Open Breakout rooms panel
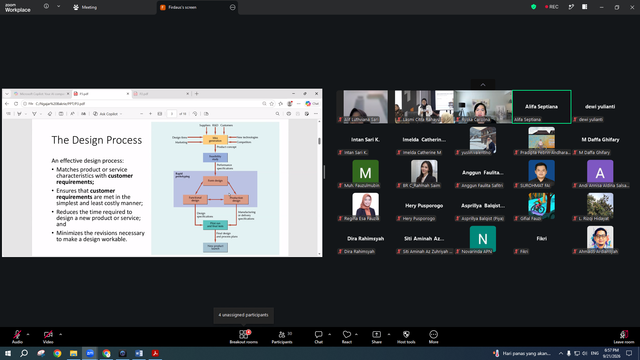Image resolution: width=640 pixels, height=360 pixels. [x=244, y=337]
